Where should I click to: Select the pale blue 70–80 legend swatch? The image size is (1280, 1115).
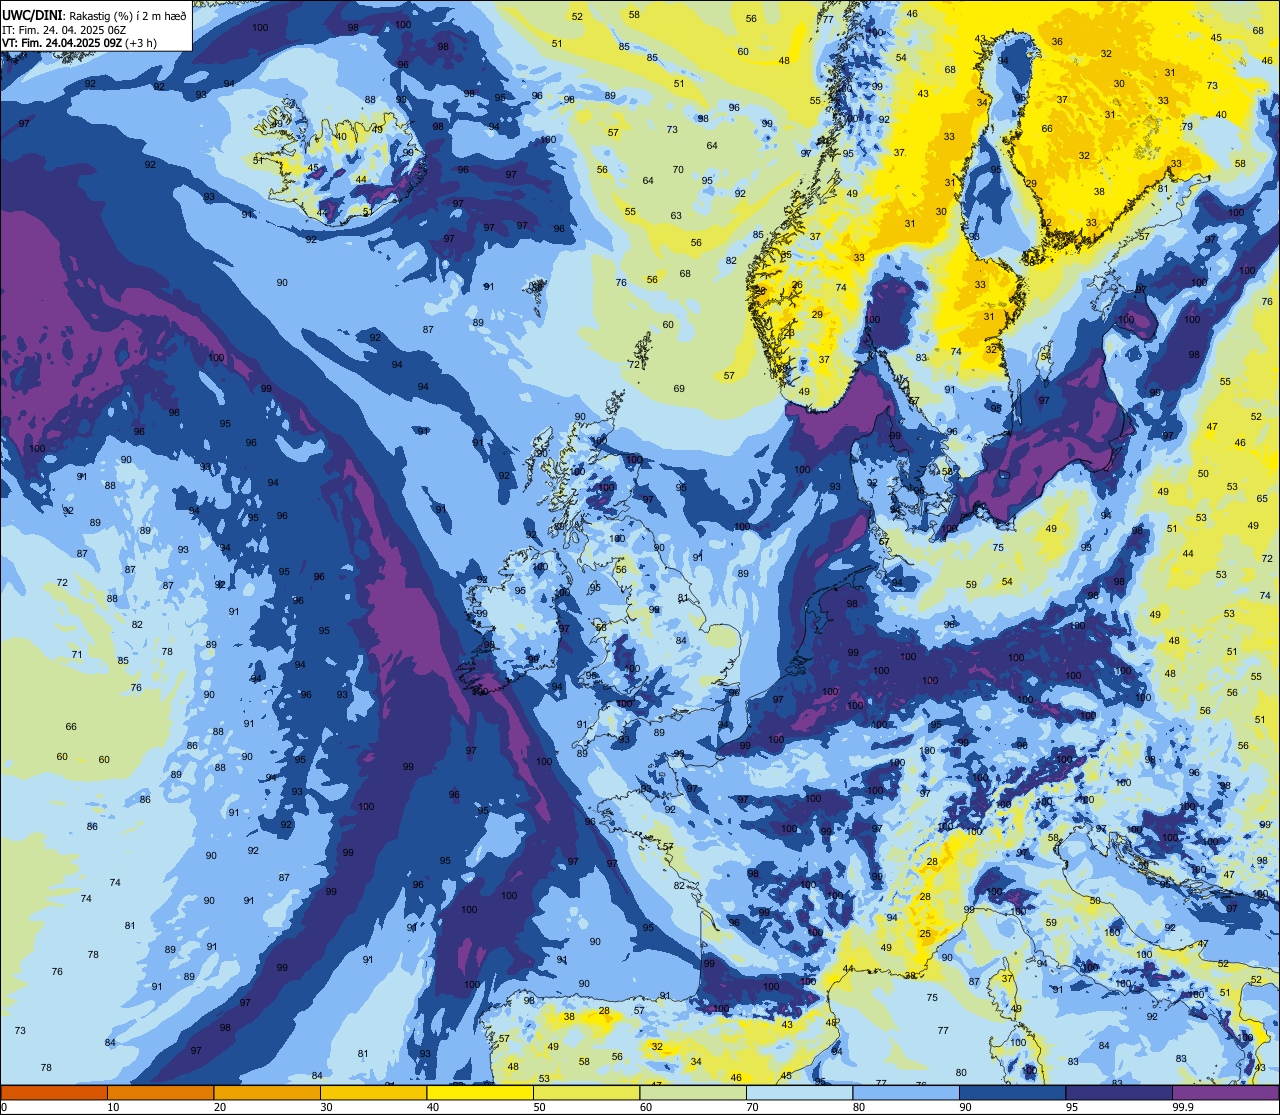[799, 1092]
